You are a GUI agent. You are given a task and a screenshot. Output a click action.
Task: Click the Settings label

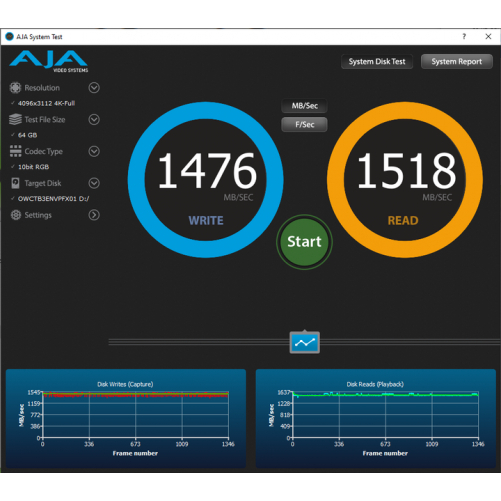tap(38, 215)
